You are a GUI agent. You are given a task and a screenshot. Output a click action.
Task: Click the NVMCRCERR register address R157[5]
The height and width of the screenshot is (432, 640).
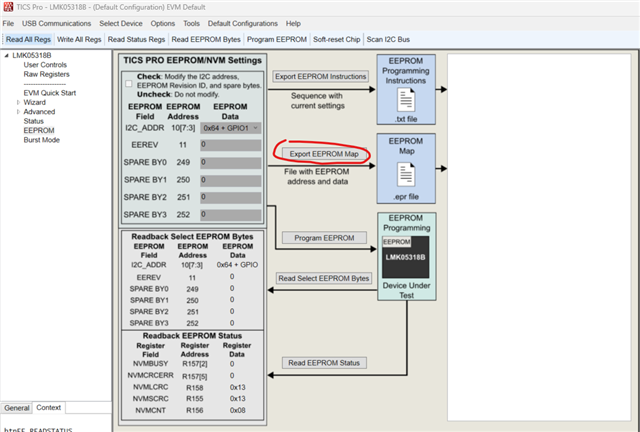194,376
